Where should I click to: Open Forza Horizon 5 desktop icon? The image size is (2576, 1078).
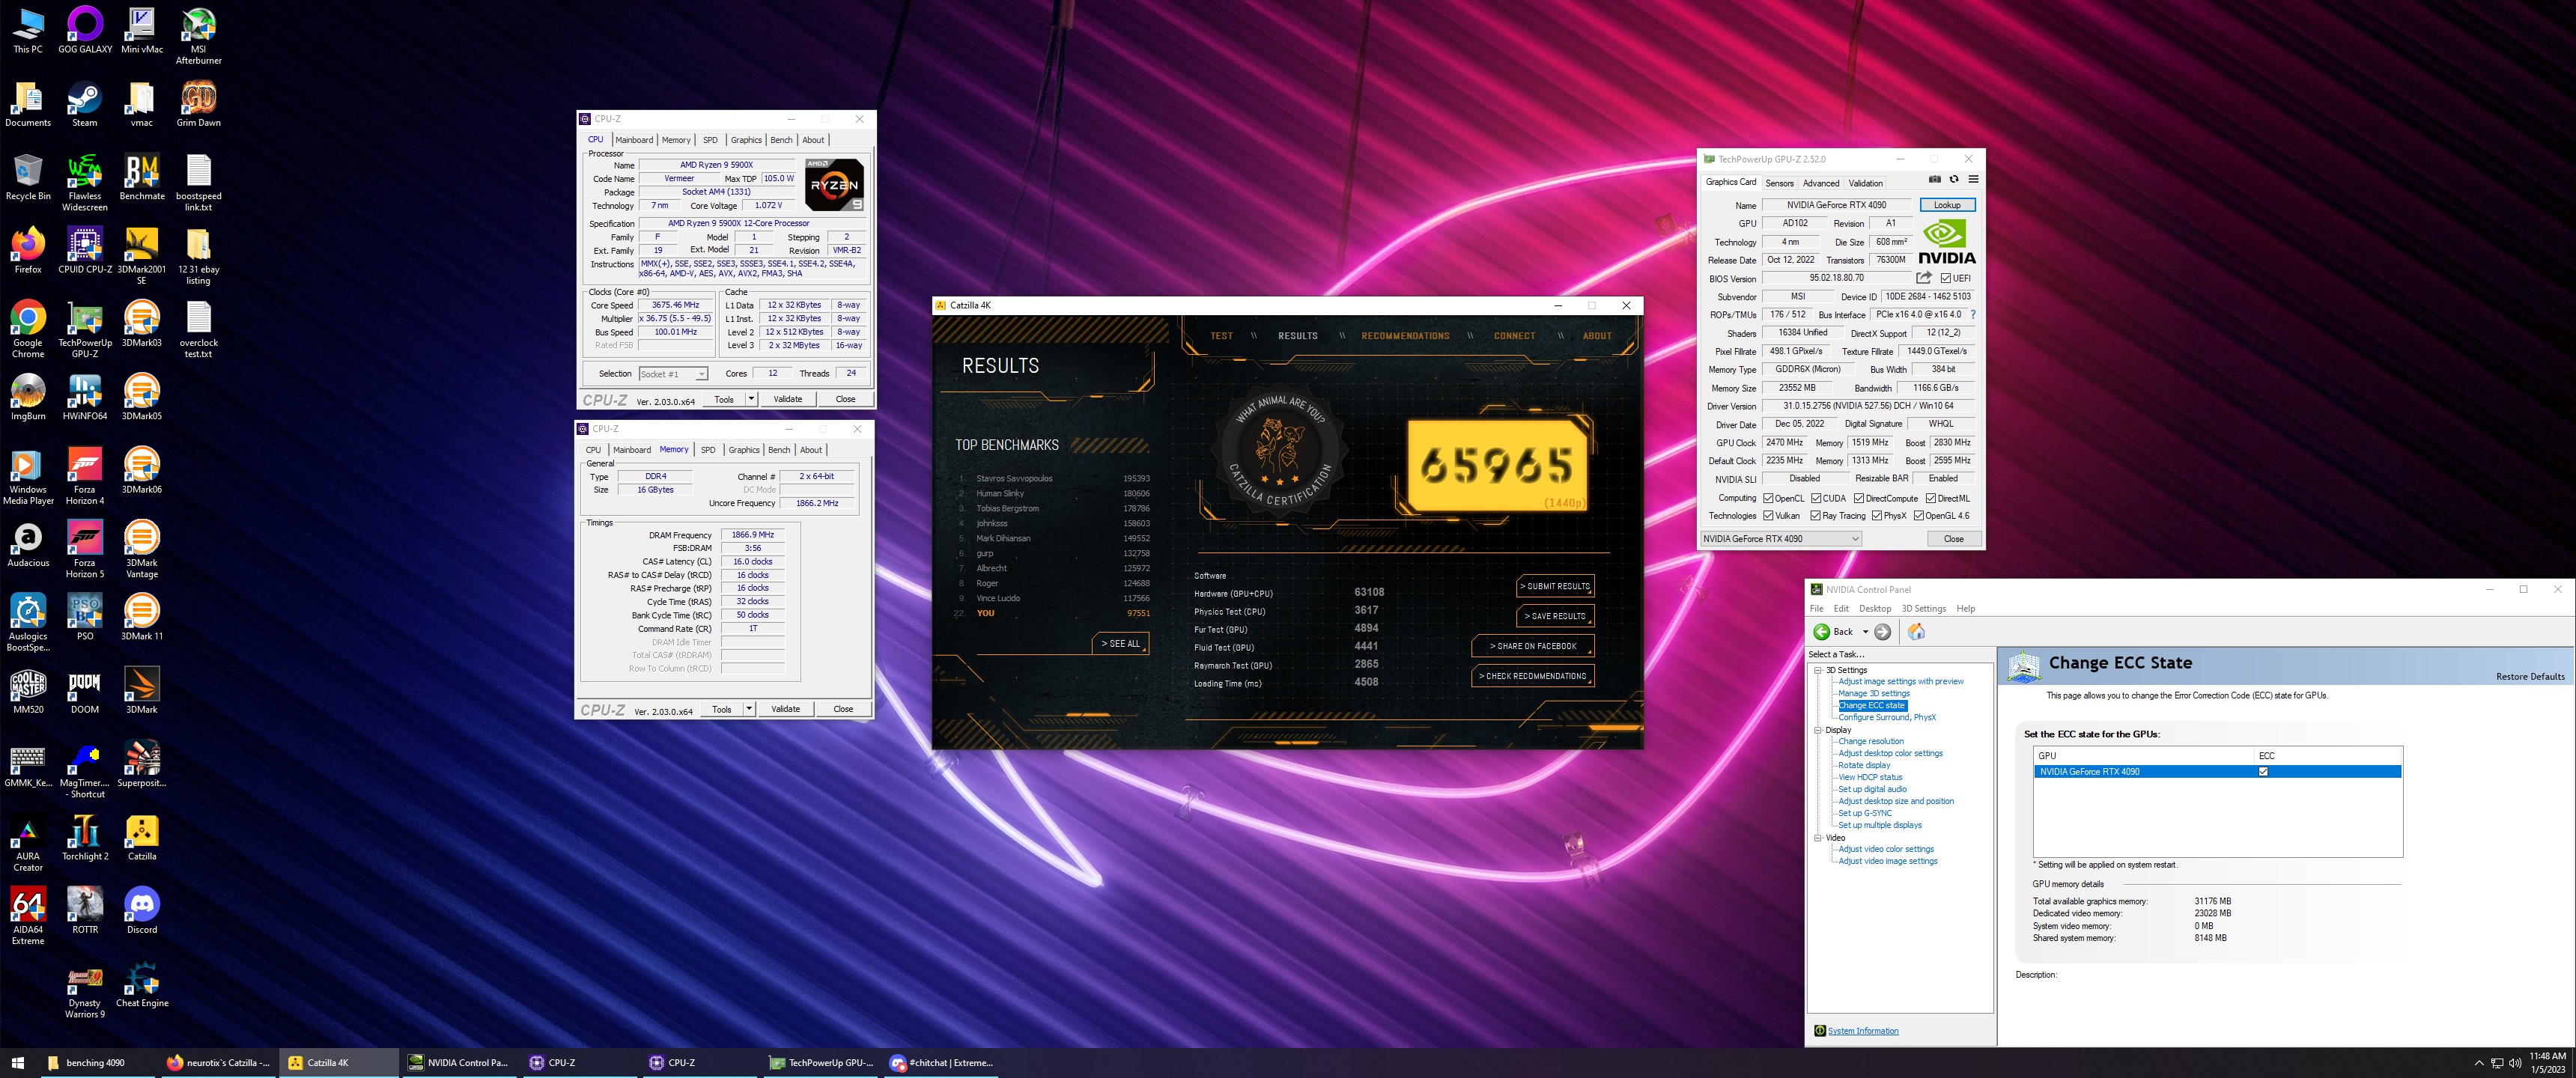click(x=85, y=549)
